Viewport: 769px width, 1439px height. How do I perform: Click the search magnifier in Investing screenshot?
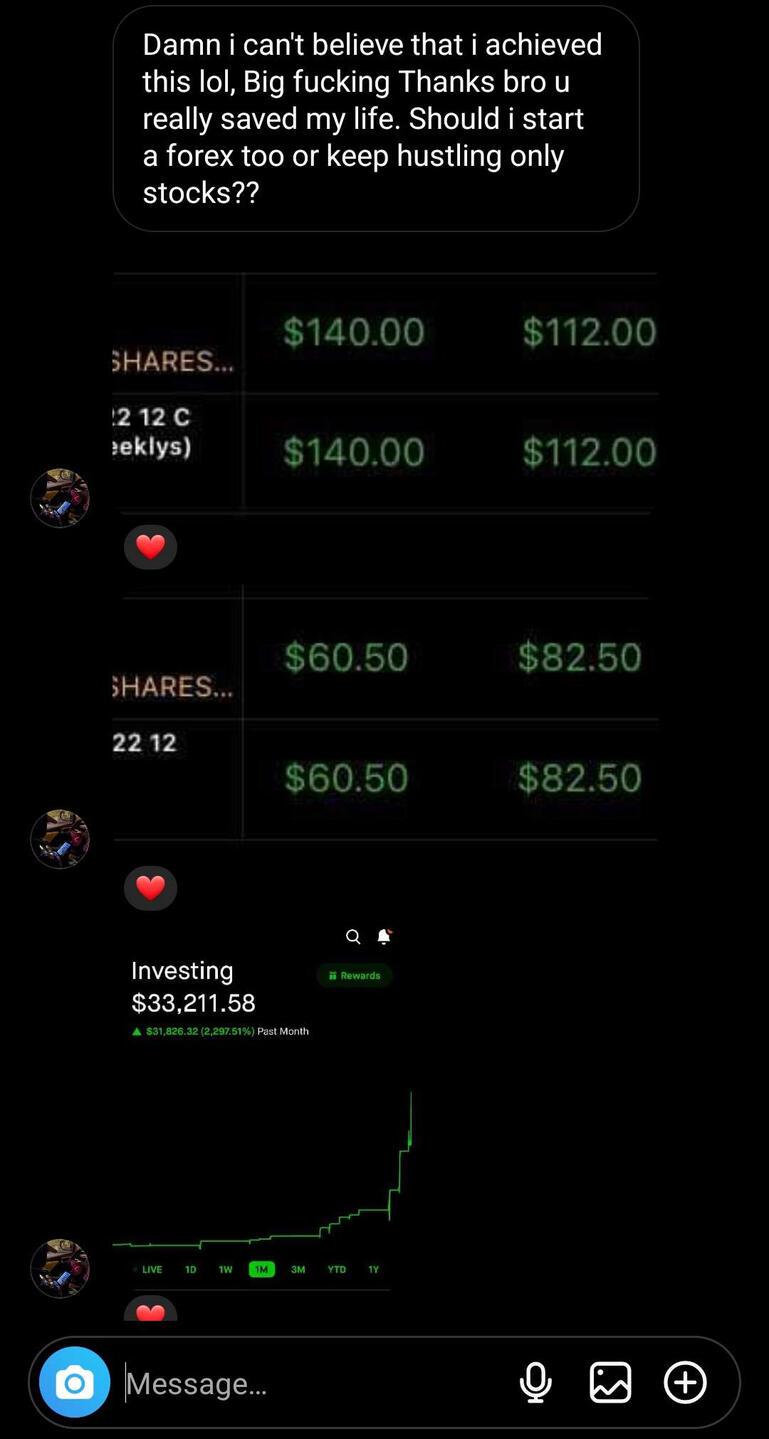pyautogui.click(x=353, y=937)
